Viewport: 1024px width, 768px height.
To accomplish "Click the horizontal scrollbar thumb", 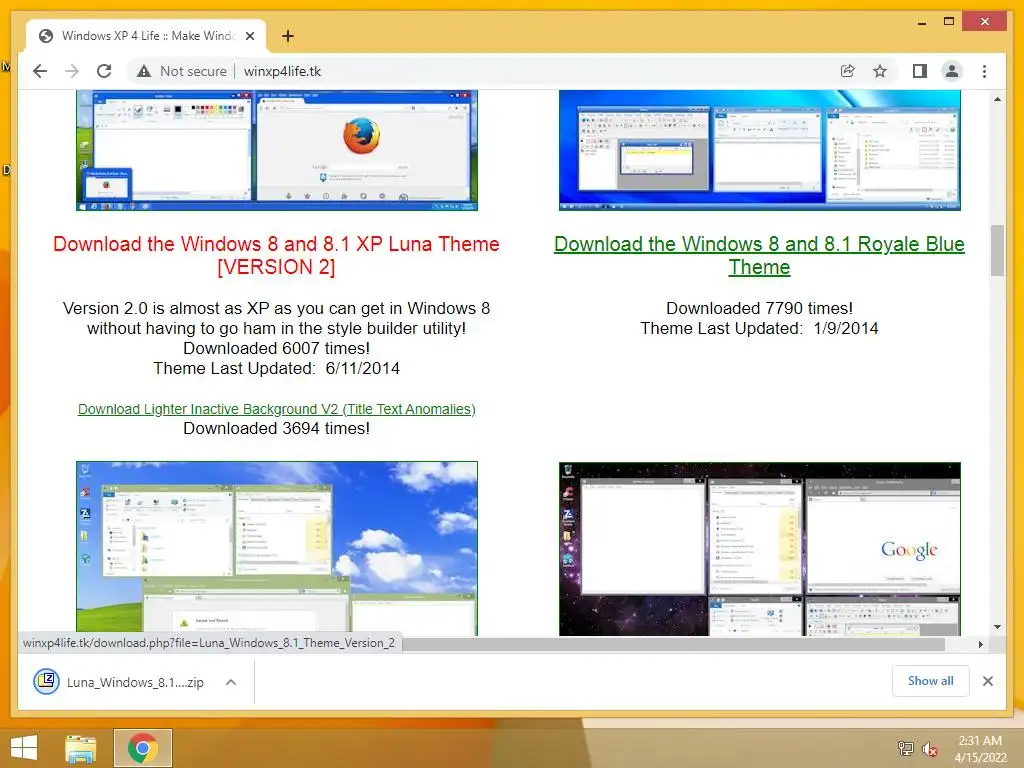I will point(673,644).
